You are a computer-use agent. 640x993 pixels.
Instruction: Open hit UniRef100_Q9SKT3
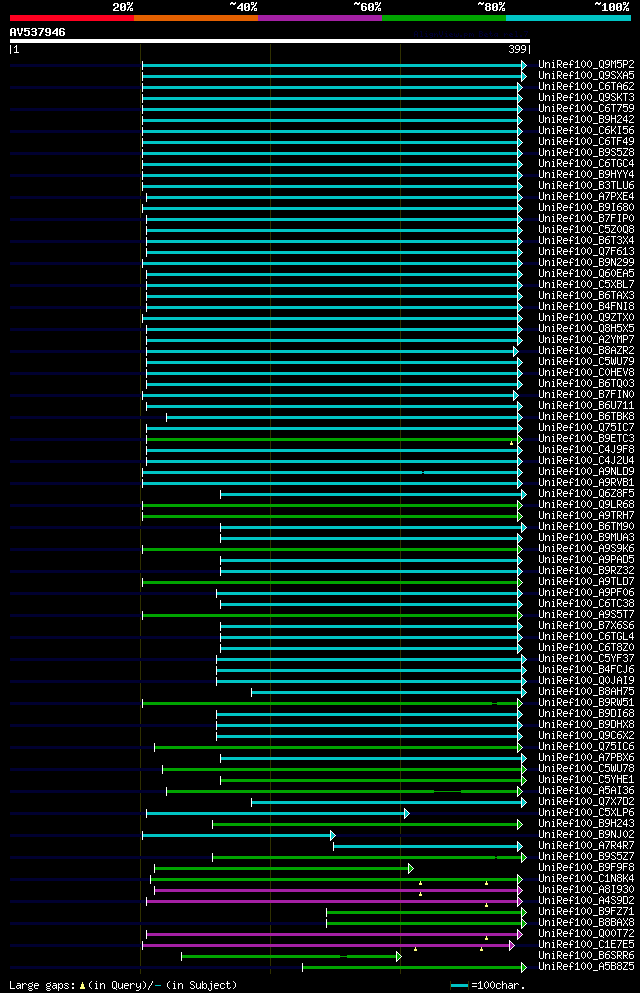(586, 98)
